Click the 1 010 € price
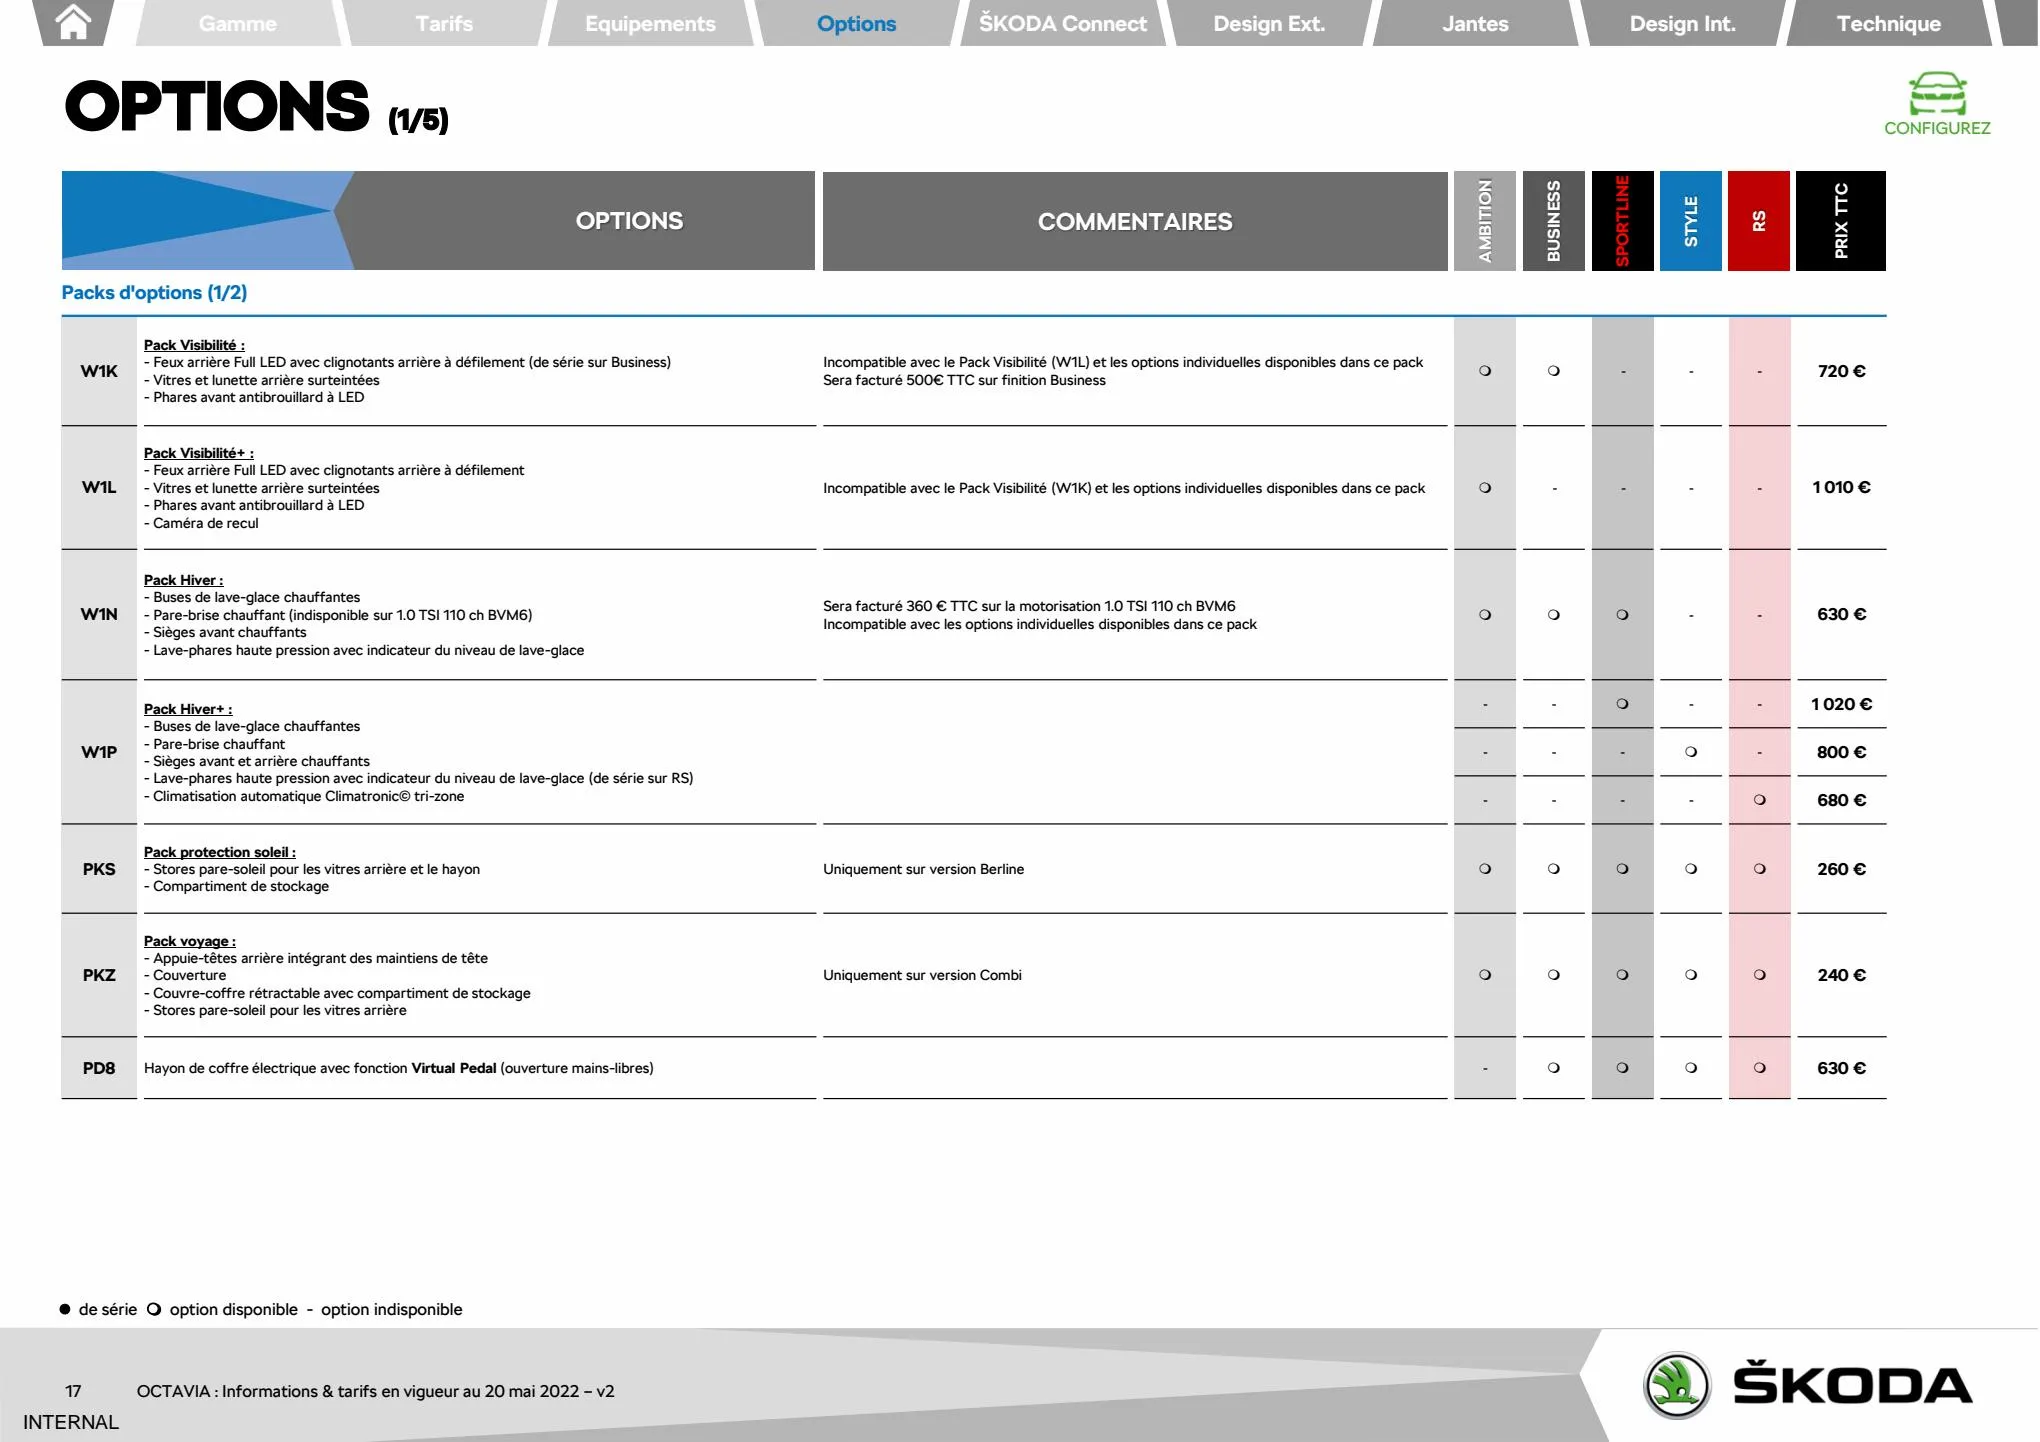The width and height of the screenshot is (2040, 1442). tap(1841, 487)
